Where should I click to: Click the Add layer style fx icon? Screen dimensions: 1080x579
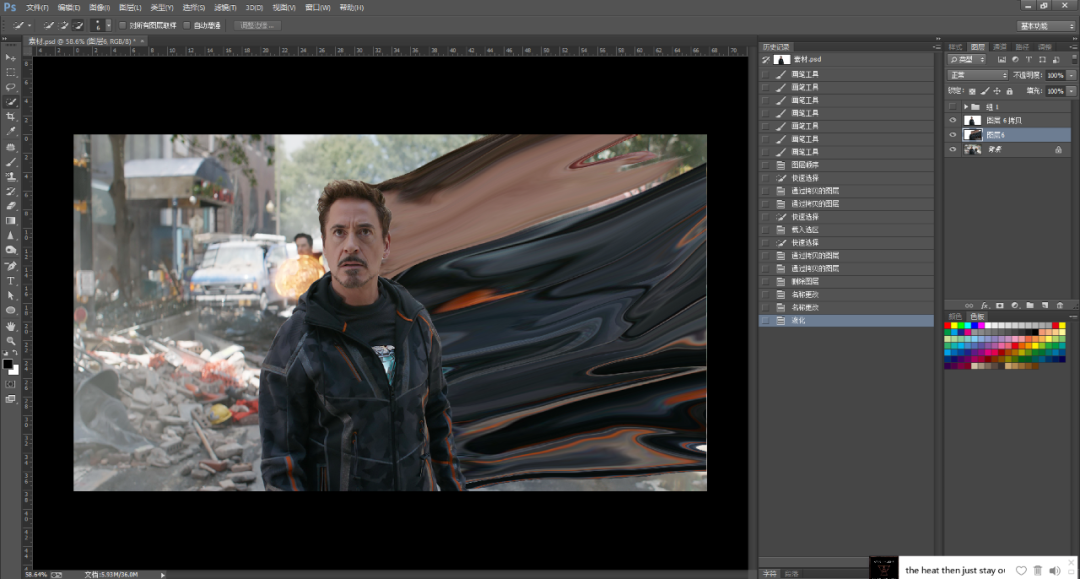(984, 306)
